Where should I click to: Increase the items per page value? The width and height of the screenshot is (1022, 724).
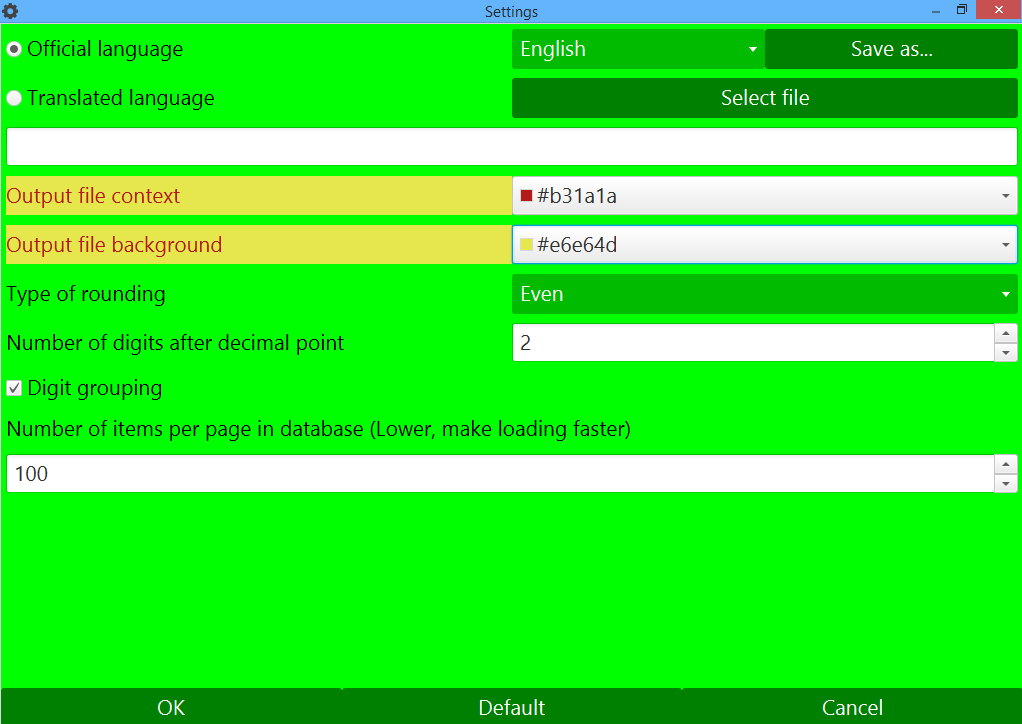point(1006,464)
